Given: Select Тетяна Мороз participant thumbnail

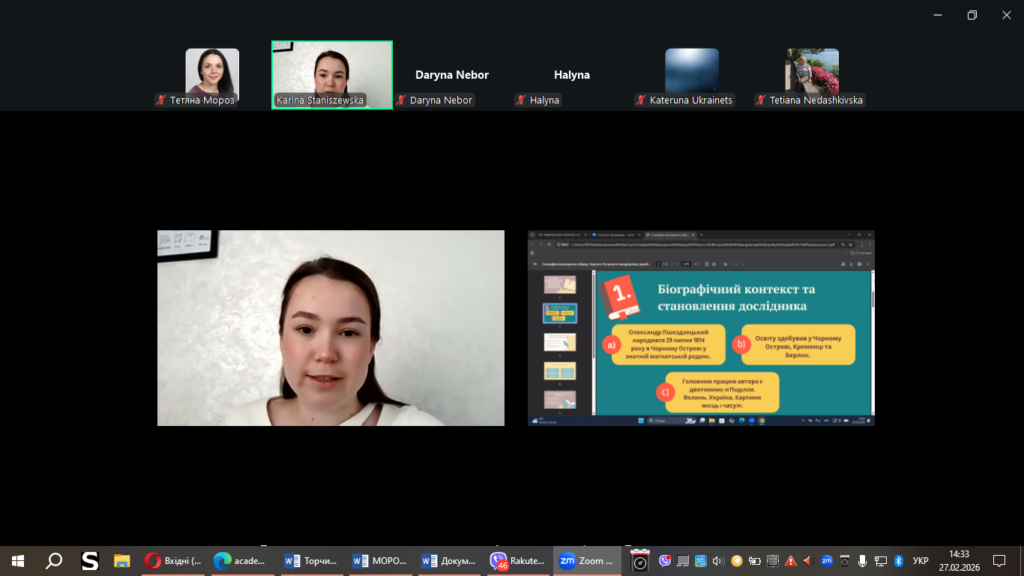Looking at the screenshot, I should pos(212,74).
